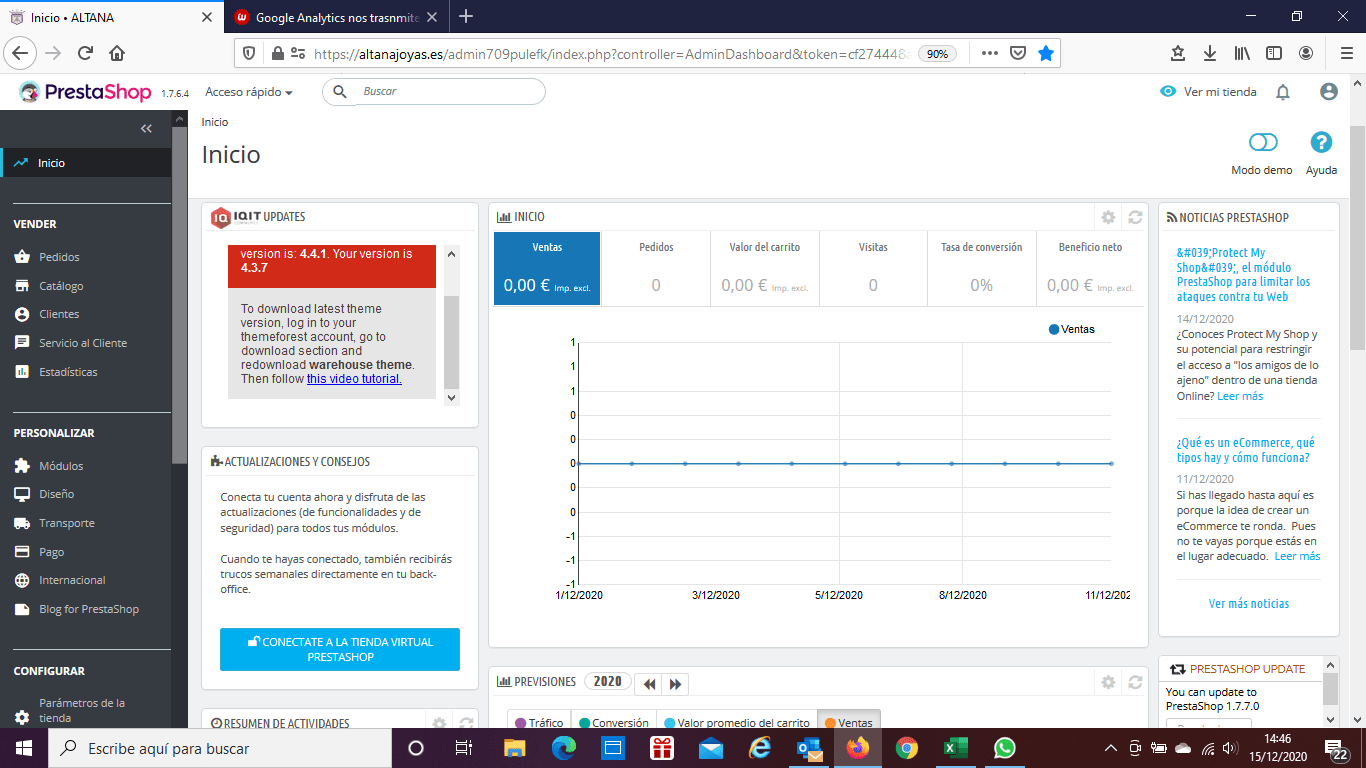
Task: Click Ver más noticias link
Action: click(x=1249, y=604)
